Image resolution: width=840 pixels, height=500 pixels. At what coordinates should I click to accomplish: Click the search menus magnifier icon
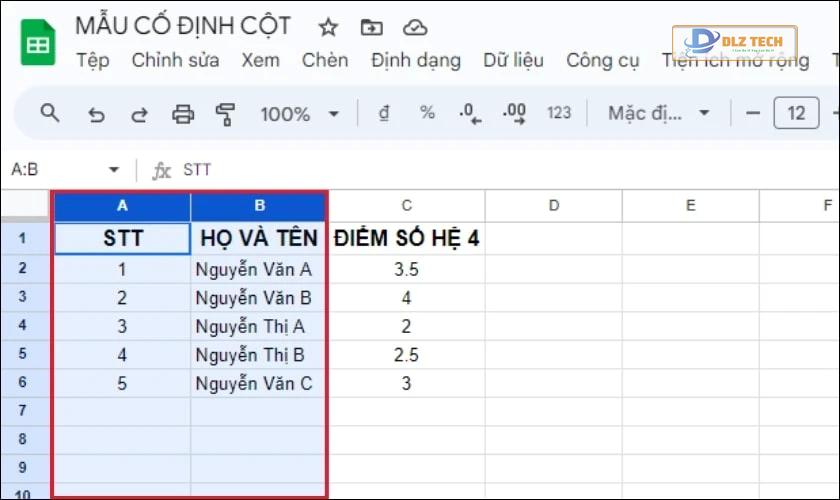50,113
